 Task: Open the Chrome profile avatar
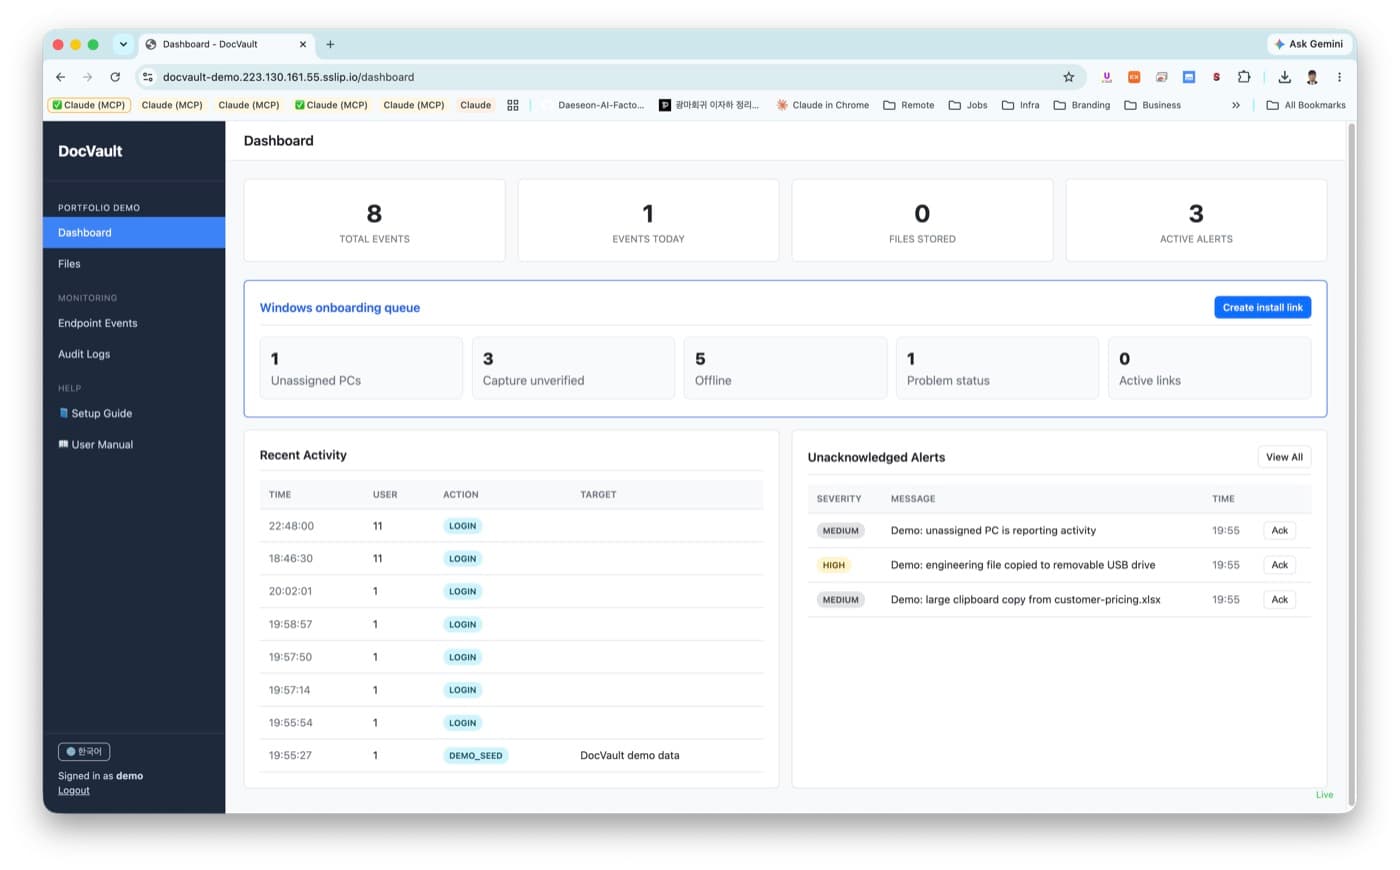1312,77
